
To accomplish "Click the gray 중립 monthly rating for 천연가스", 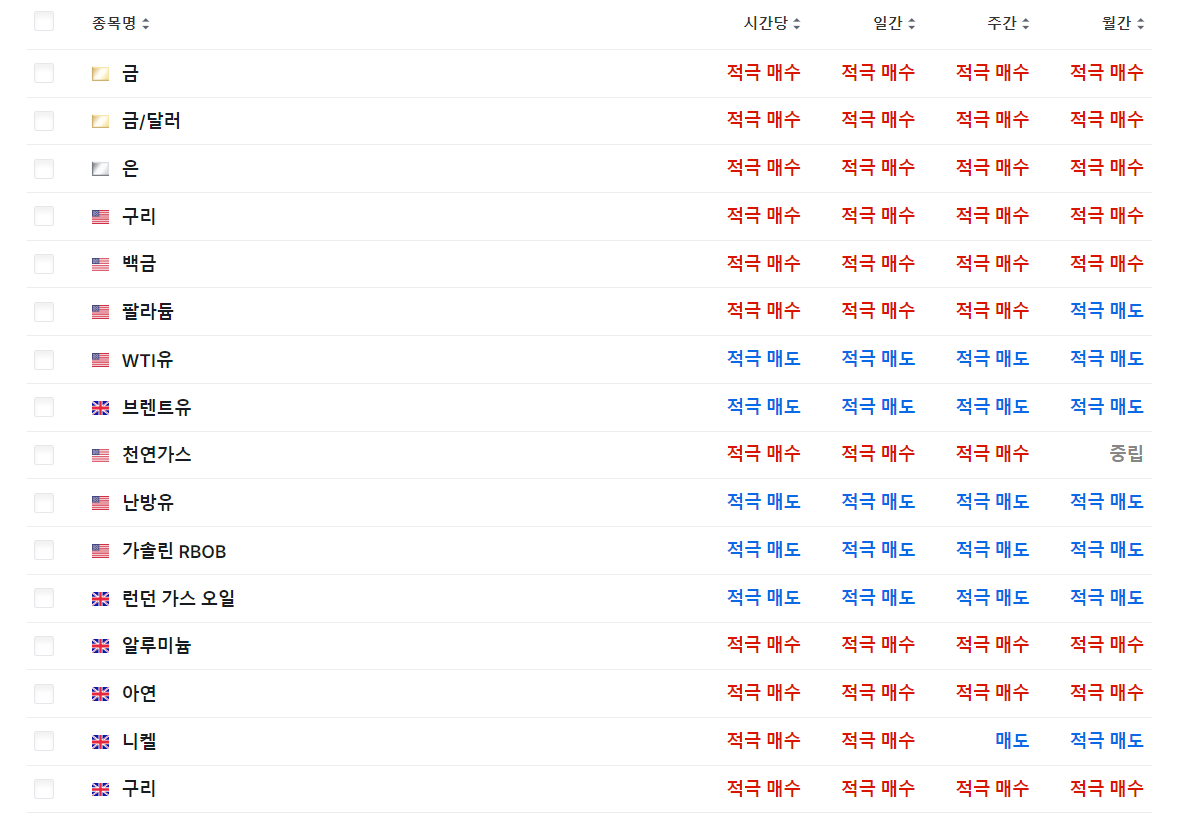I will point(1126,454).
